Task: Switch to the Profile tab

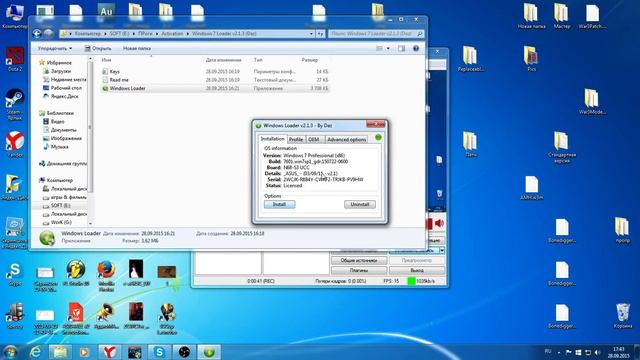Action: [x=296, y=140]
